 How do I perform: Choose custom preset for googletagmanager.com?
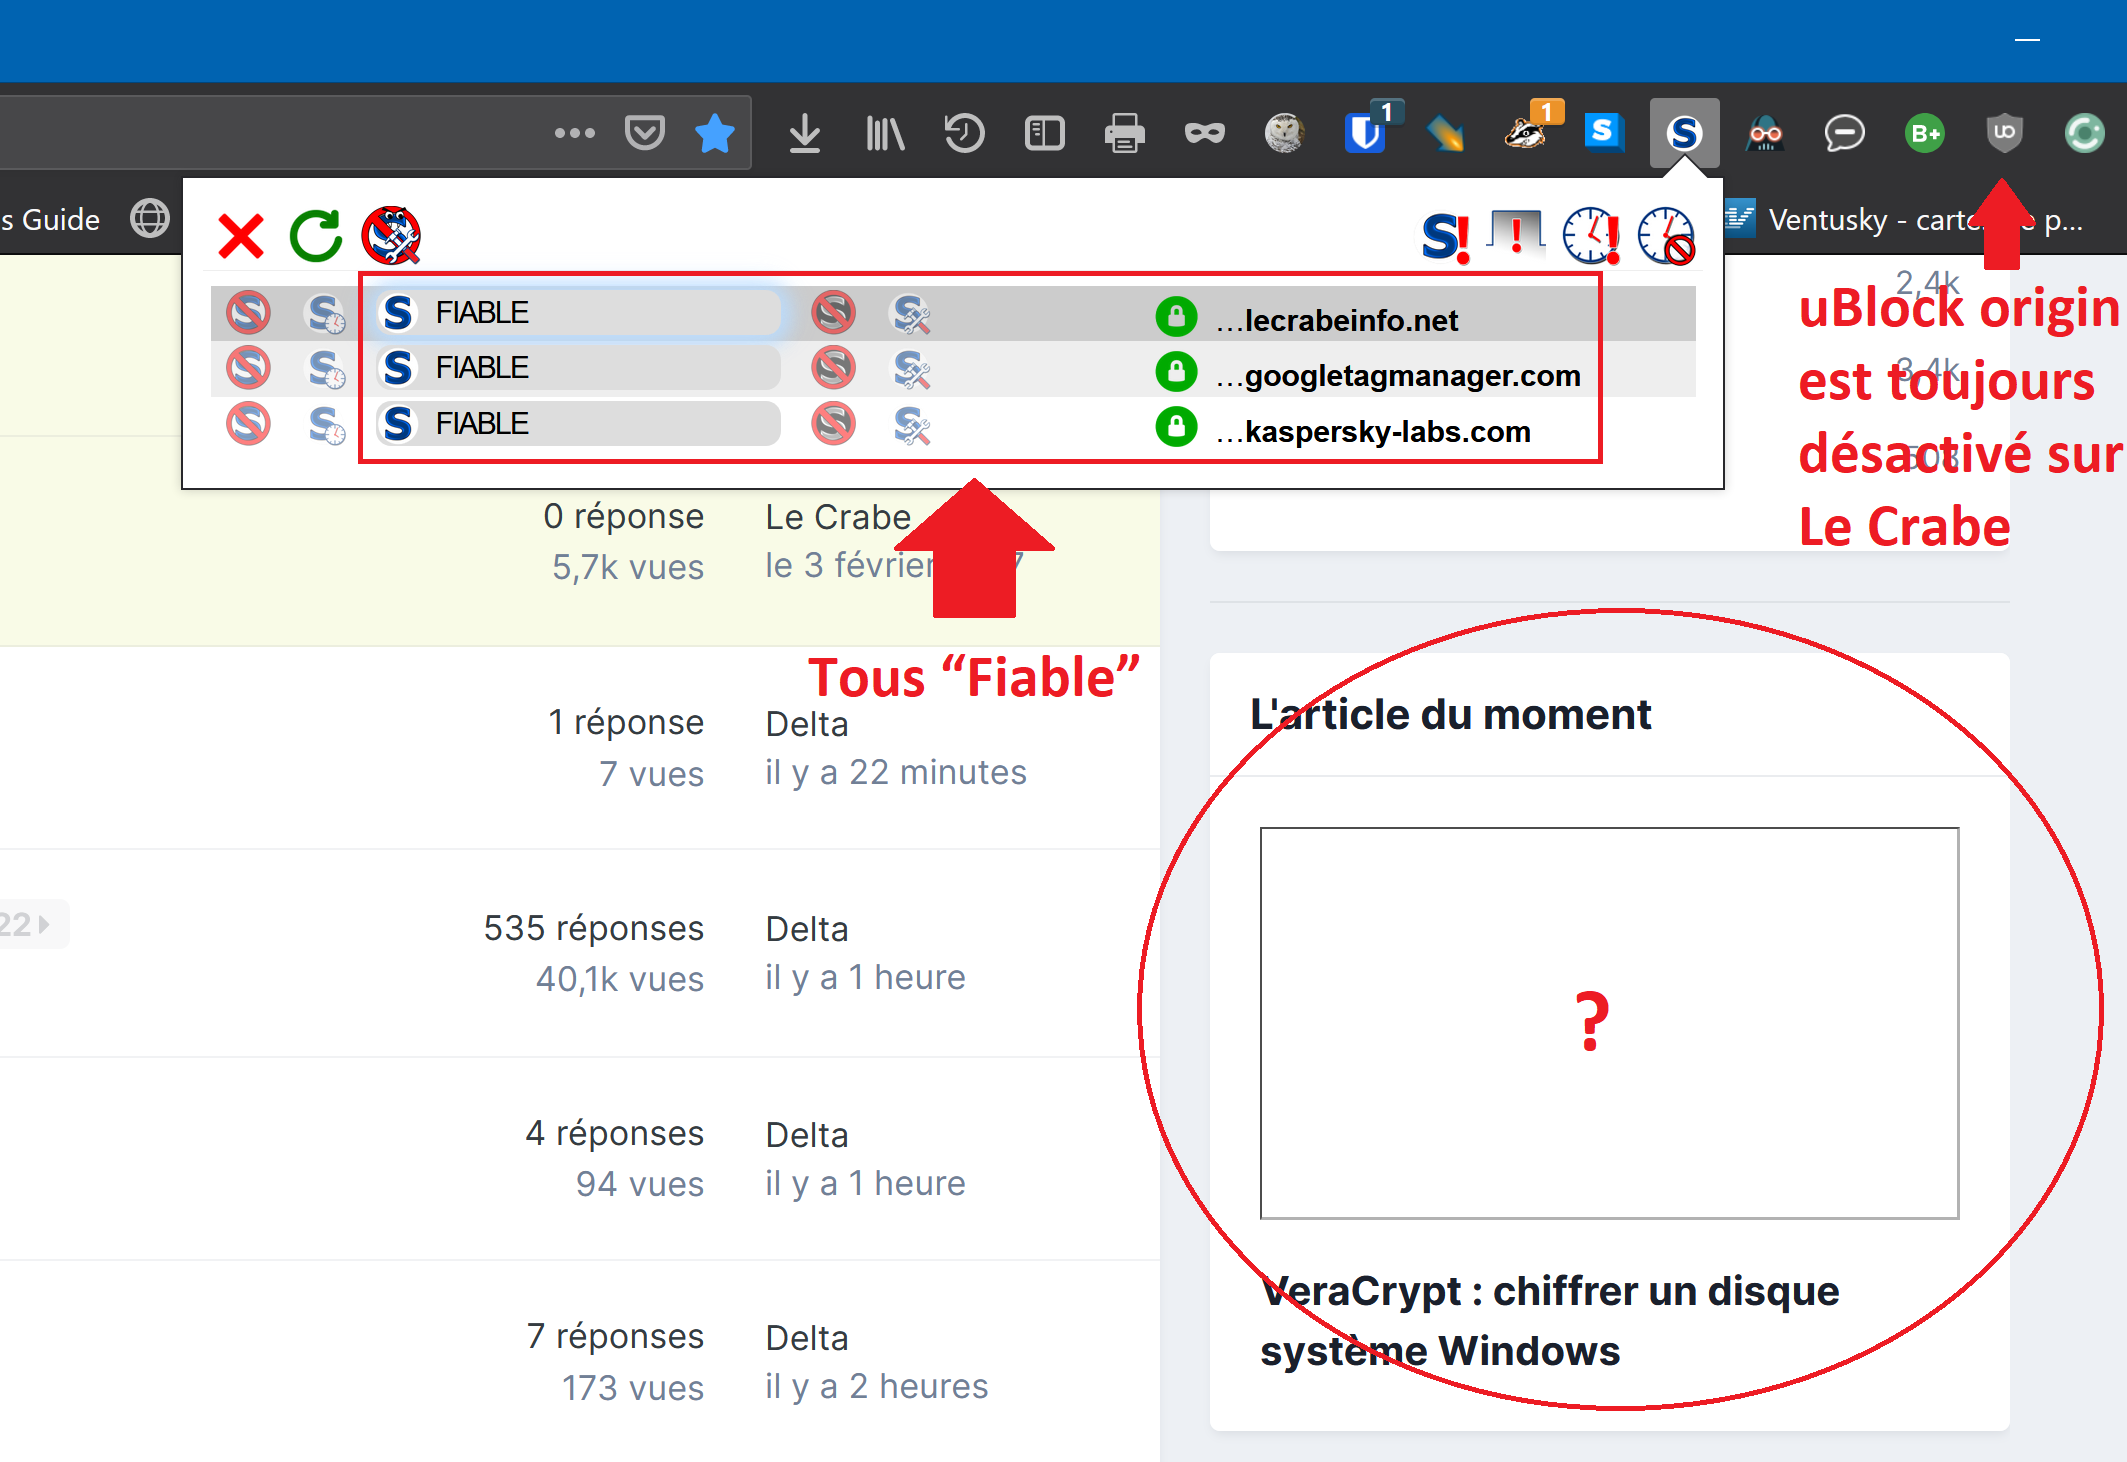point(911,370)
